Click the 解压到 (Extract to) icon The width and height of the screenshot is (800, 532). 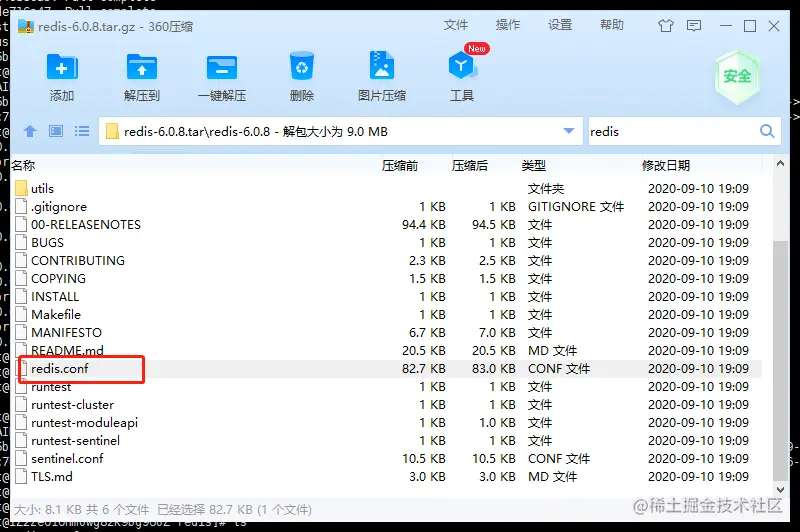(142, 67)
